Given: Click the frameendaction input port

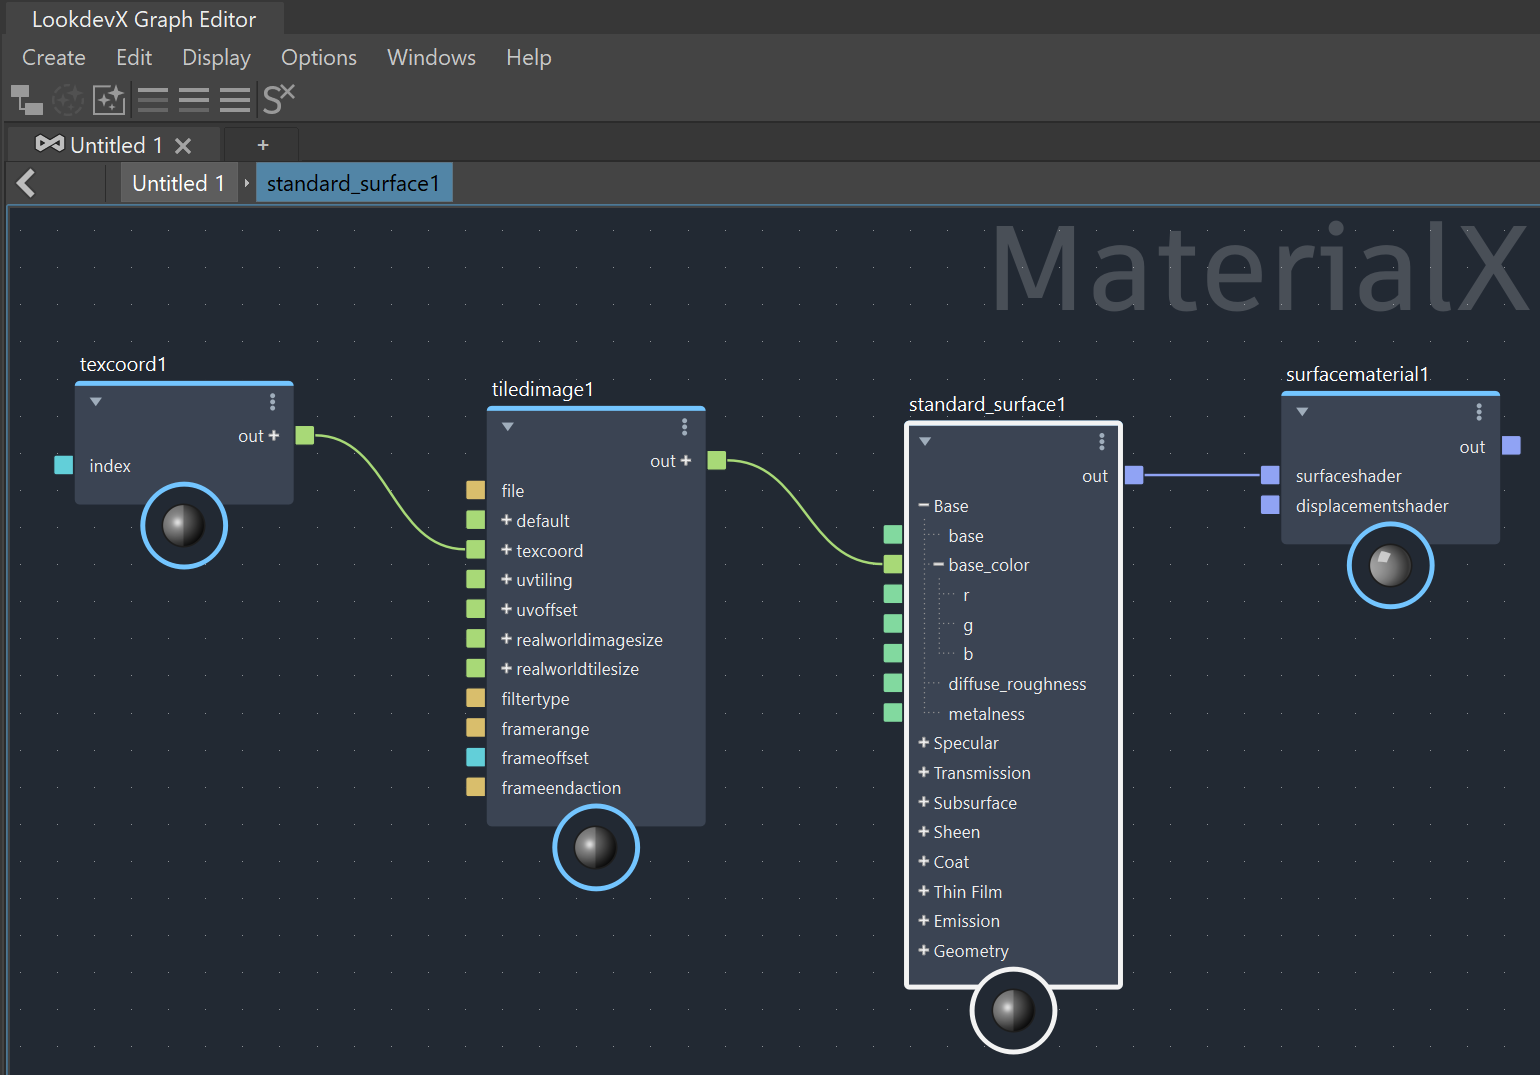Looking at the screenshot, I should point(476,787).
